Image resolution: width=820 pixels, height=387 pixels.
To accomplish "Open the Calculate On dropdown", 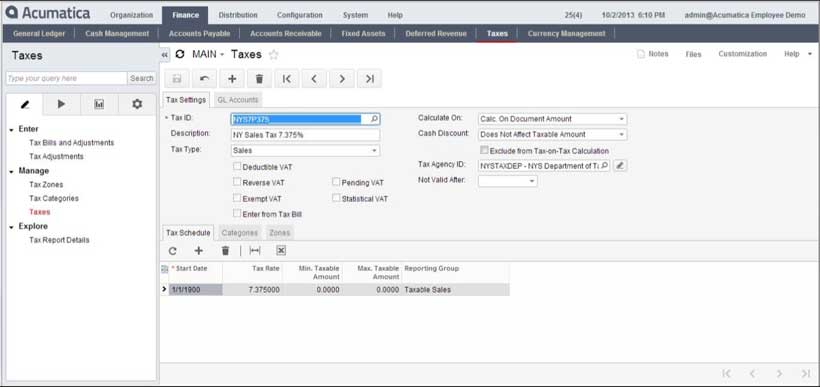I will [x=621, y=119].
